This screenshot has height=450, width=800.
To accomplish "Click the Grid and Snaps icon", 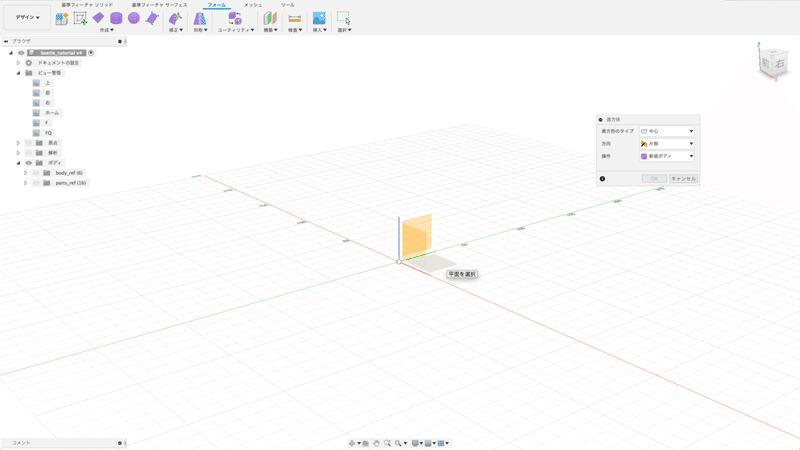I will point(428,443).
